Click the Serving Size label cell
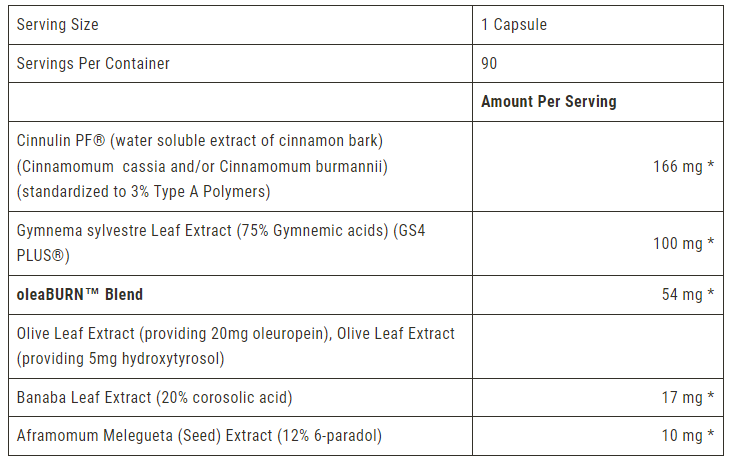Viewport: 732px width, 464px height. tap(240, 25)
